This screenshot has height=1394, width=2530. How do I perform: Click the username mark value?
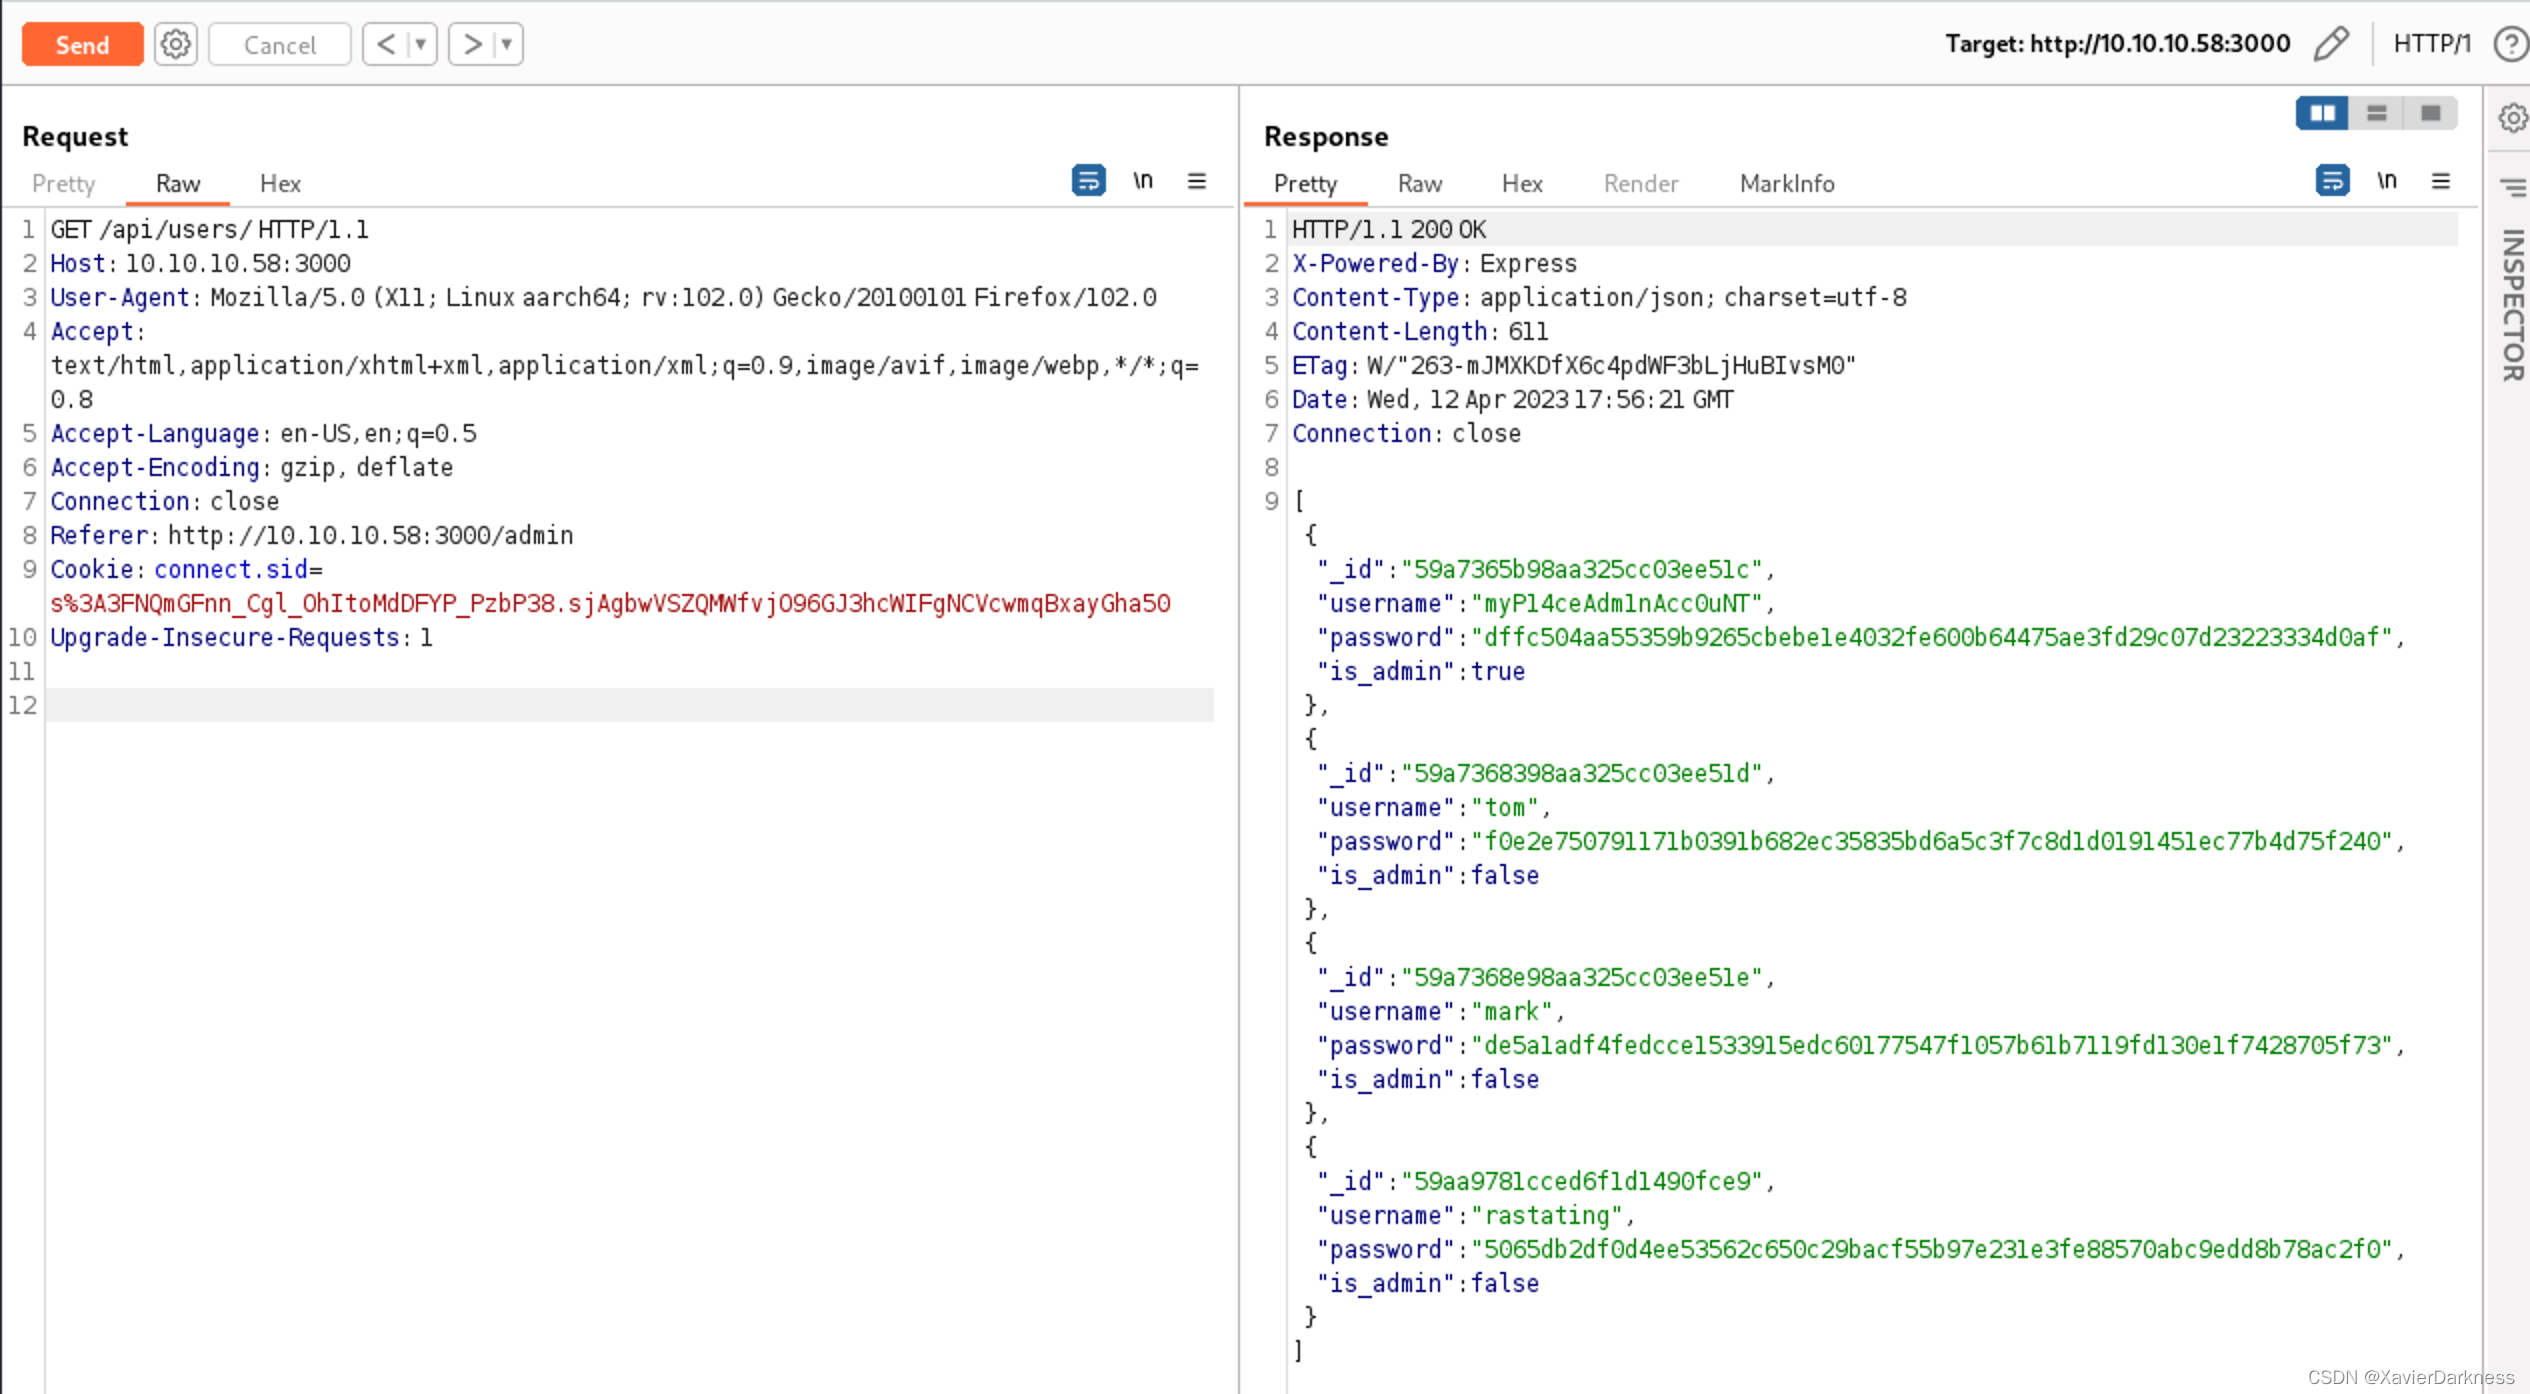coord(1512,1011)
